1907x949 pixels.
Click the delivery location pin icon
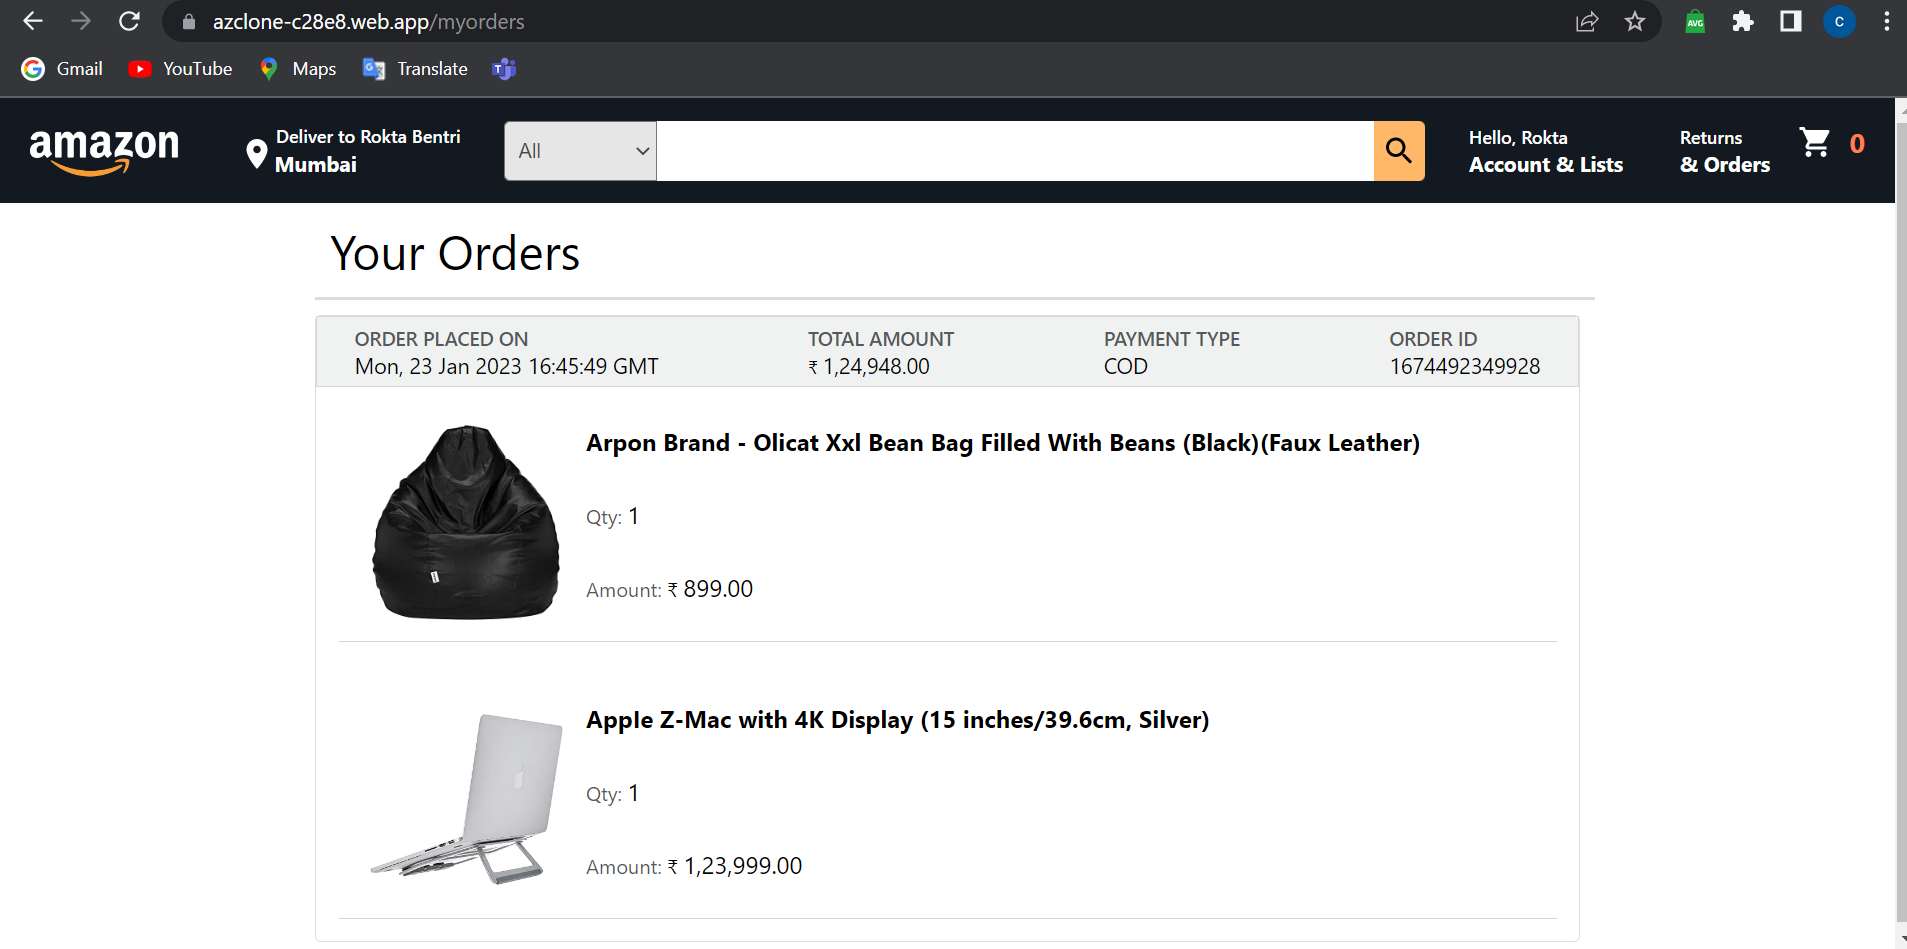click(x=256, y=152)
